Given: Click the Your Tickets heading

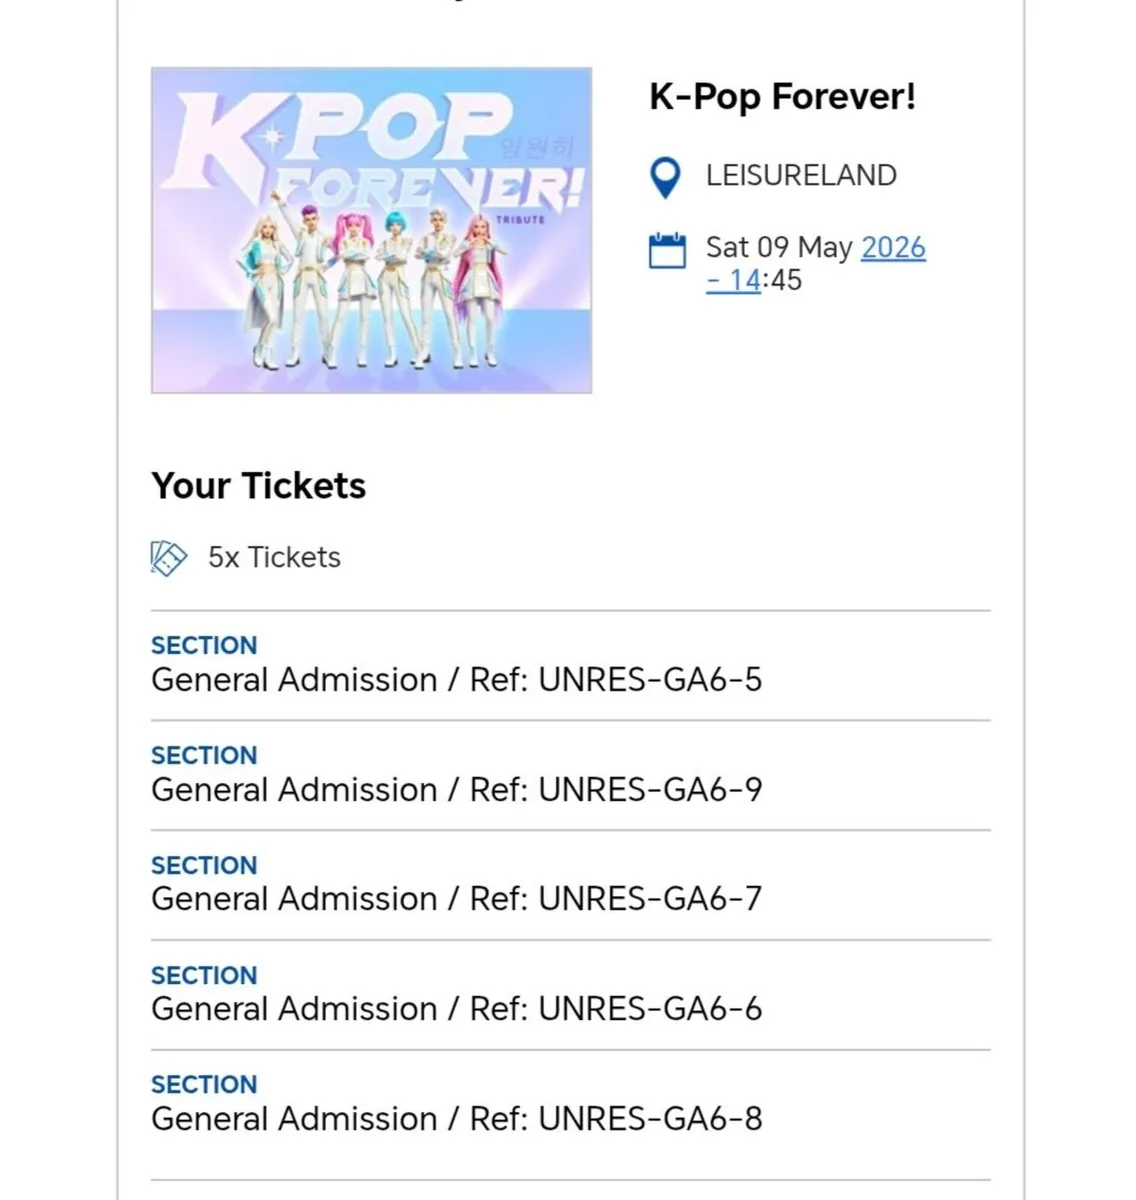Looking at the screenshot, I should point(258,486).
